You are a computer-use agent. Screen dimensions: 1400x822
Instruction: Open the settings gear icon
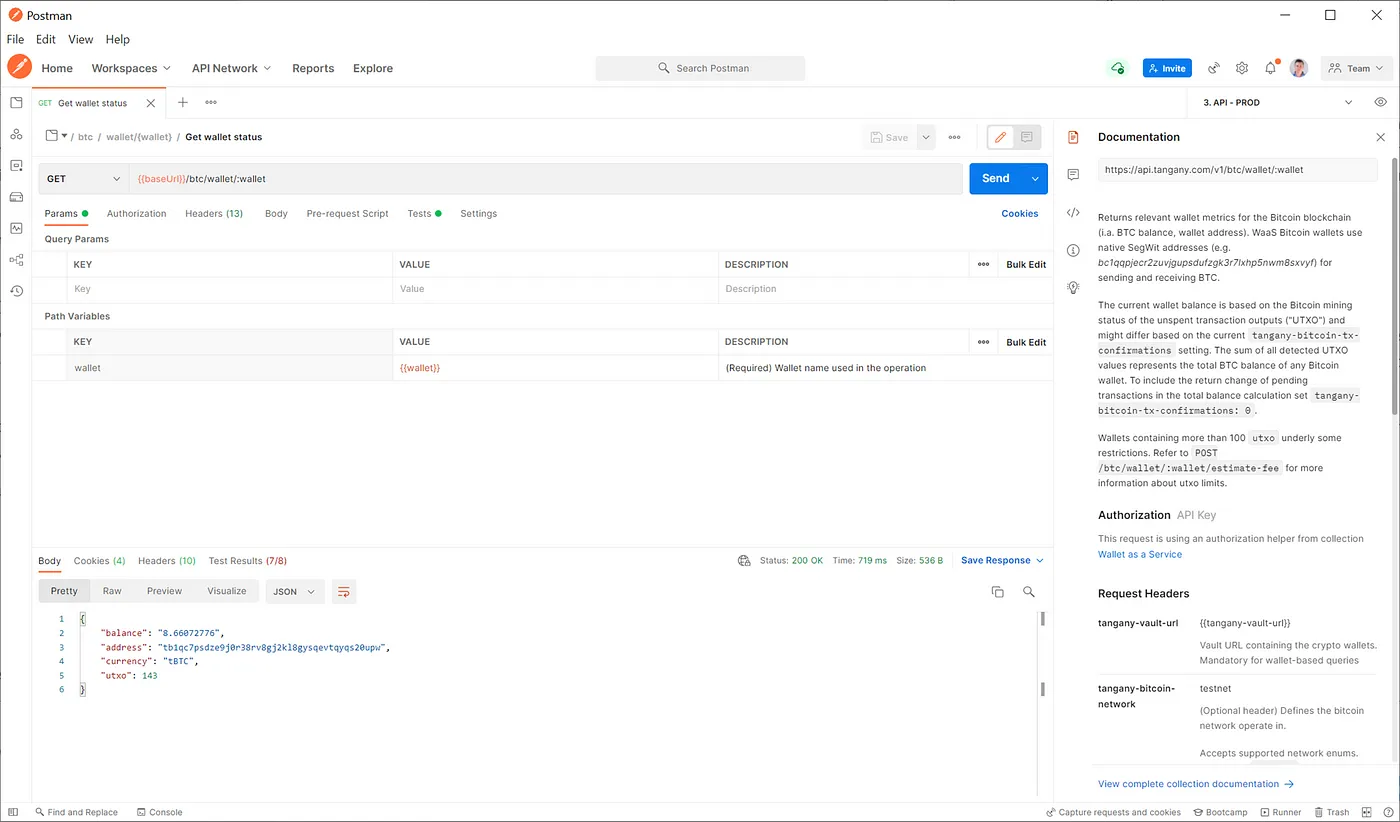1242,68
